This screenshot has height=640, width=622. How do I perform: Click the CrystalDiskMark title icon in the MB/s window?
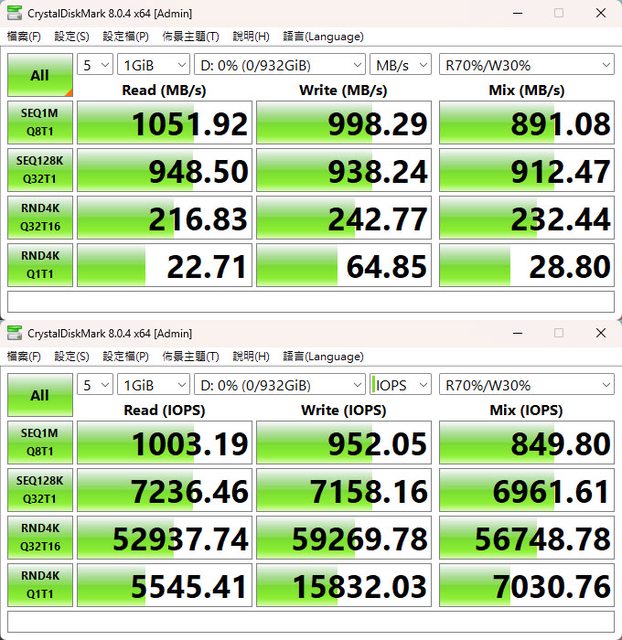15,13
